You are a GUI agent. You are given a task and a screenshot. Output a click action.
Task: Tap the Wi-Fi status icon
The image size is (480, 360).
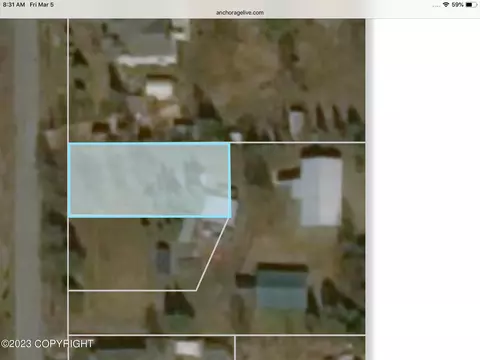tap(446, 5)
